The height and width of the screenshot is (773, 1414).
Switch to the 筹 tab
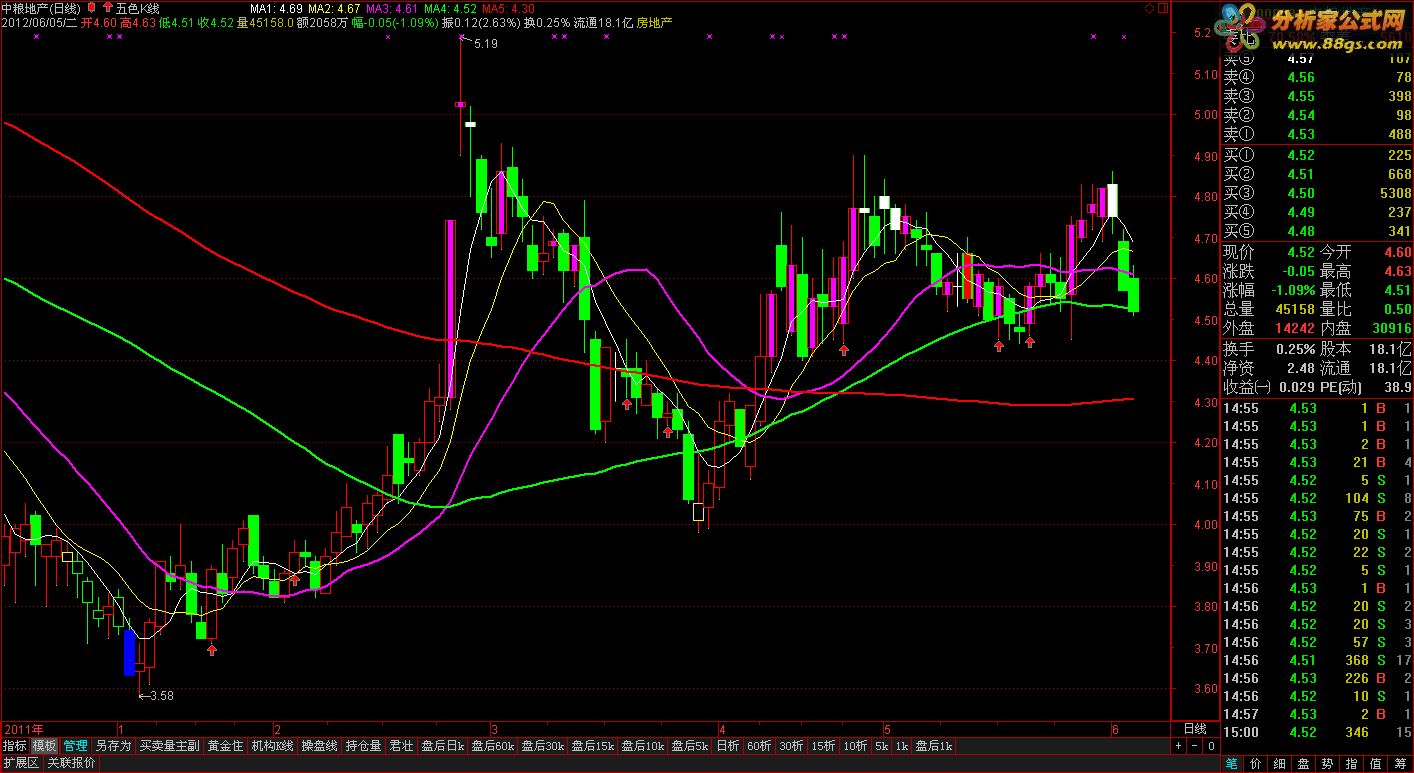(x=1400, y=764)
